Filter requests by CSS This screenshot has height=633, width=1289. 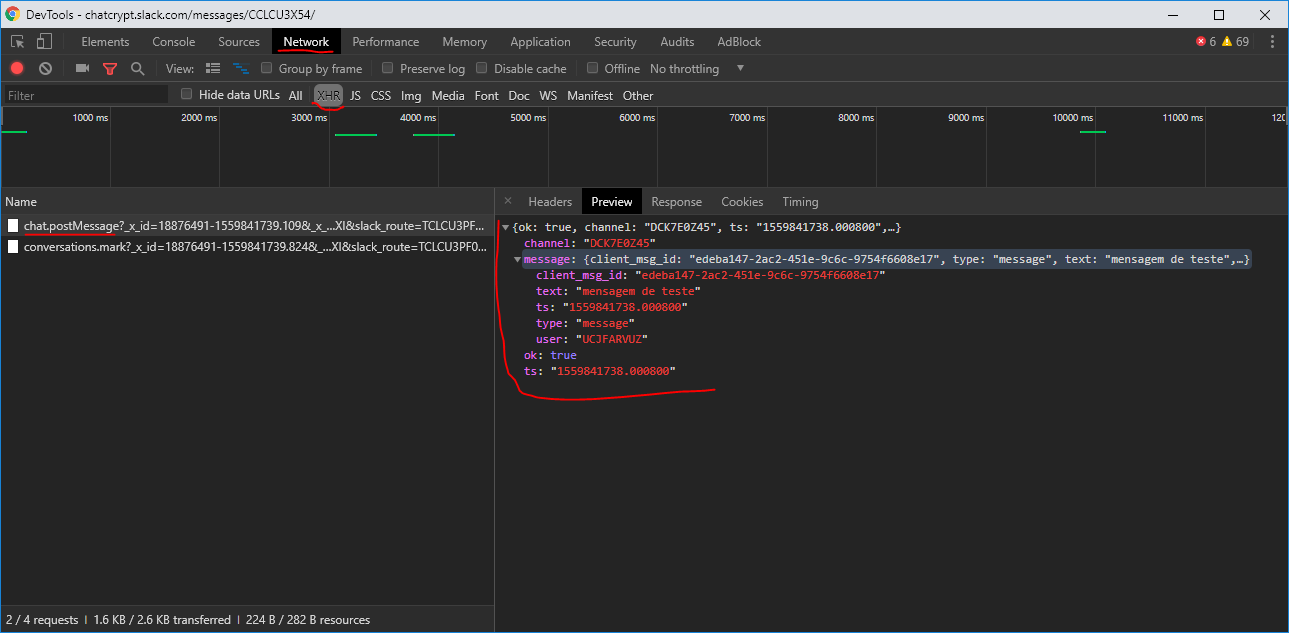click(381, 96)
